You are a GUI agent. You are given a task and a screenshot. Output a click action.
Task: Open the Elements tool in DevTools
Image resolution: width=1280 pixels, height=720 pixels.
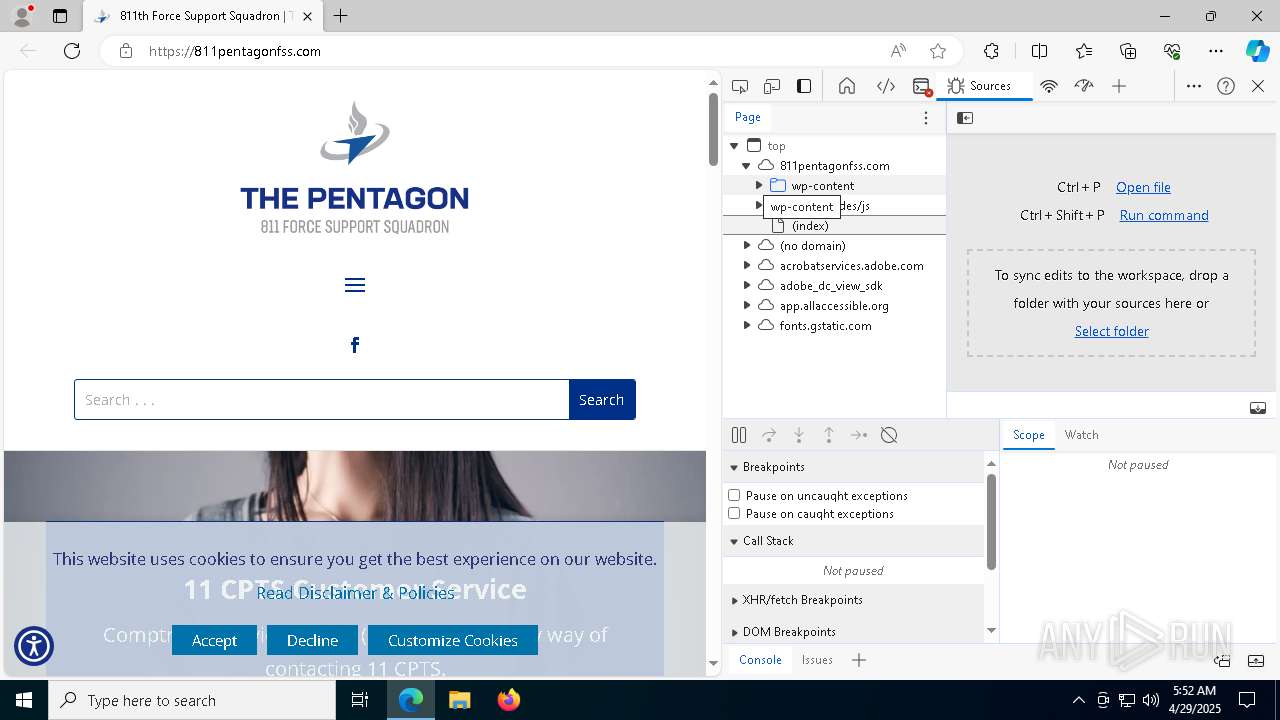[x=886, y=86]
